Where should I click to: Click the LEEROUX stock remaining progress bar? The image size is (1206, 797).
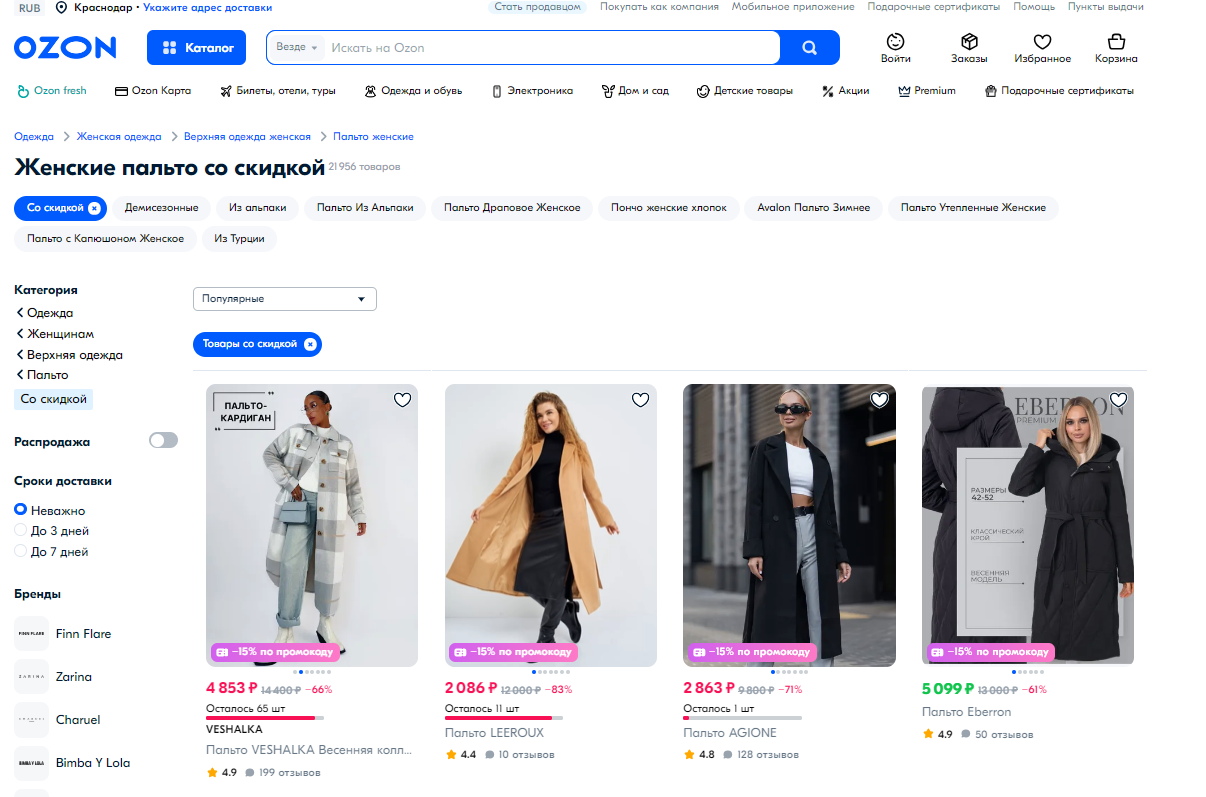click(504, 718)
